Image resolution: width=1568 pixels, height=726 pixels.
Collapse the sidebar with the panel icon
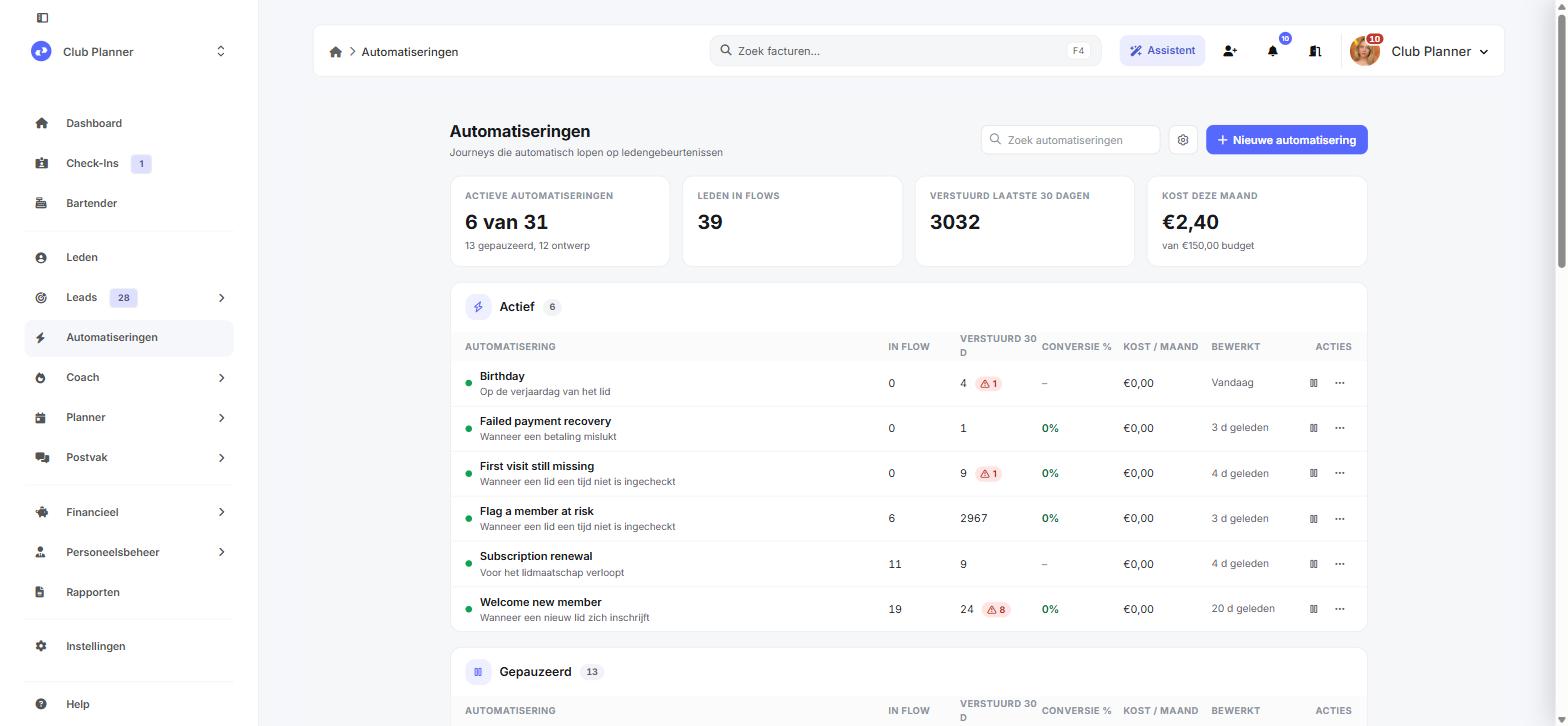(42, 18)
